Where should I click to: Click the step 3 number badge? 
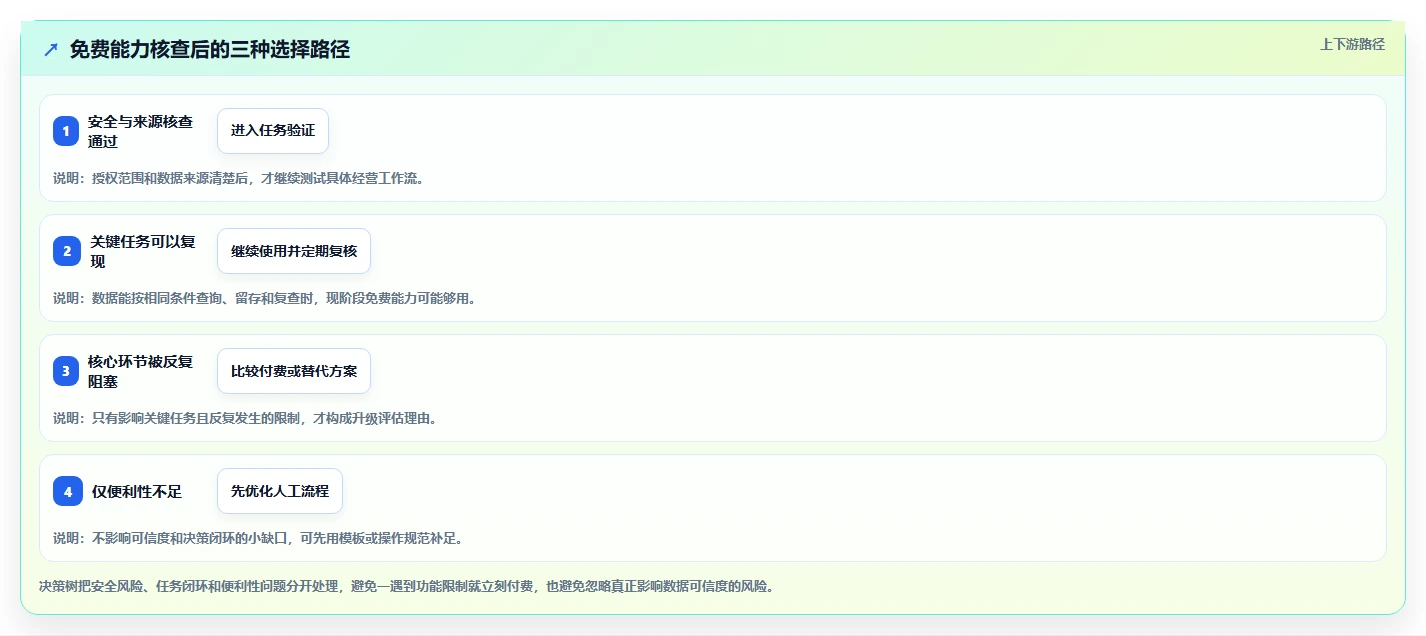click(66, 371)
